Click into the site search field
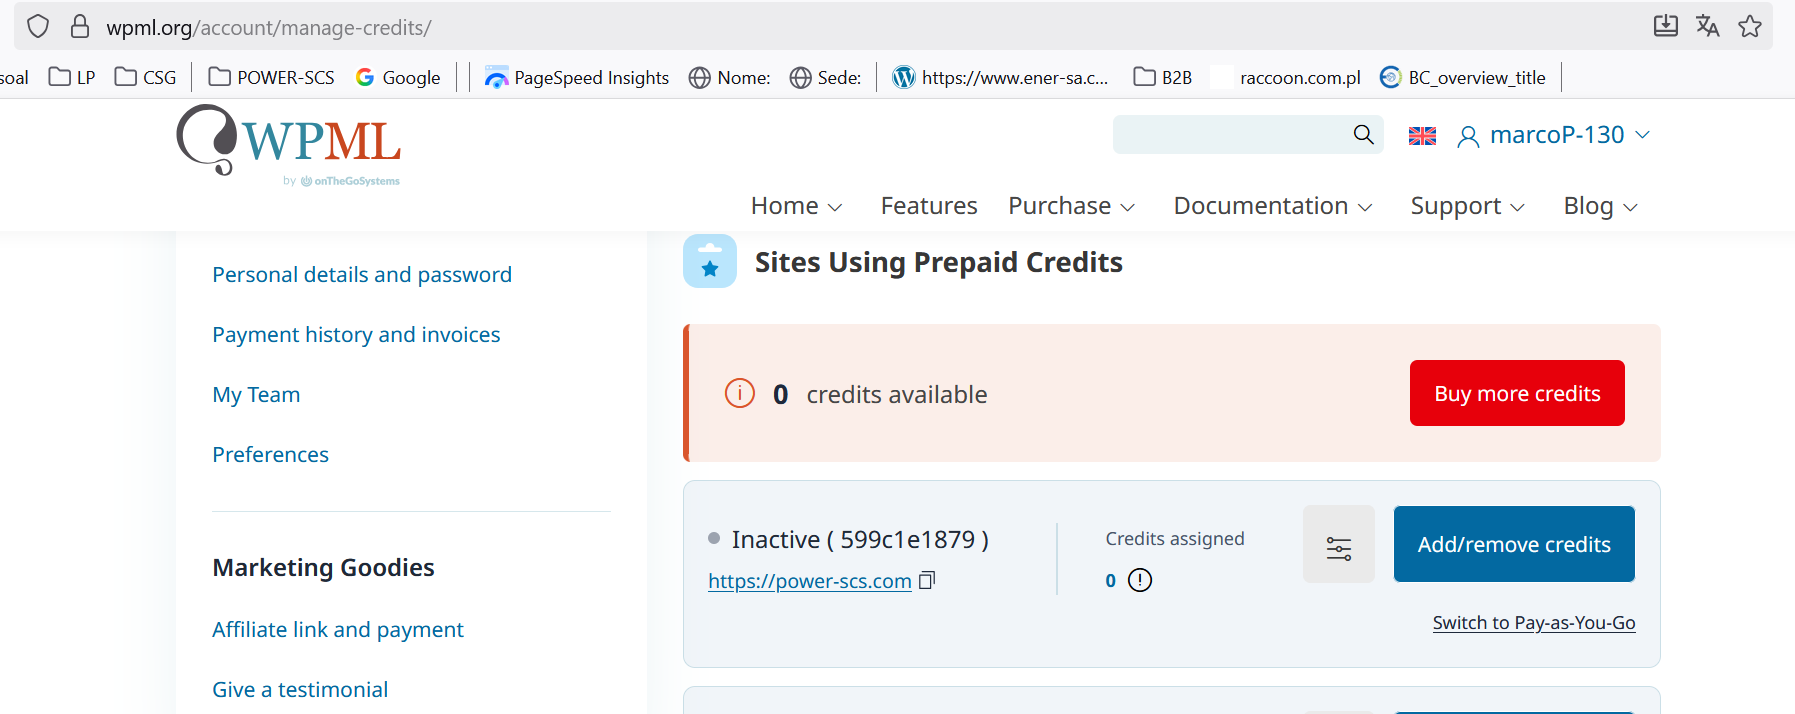The height and width of the screenshot is (714, 1795). point(1232,135)
